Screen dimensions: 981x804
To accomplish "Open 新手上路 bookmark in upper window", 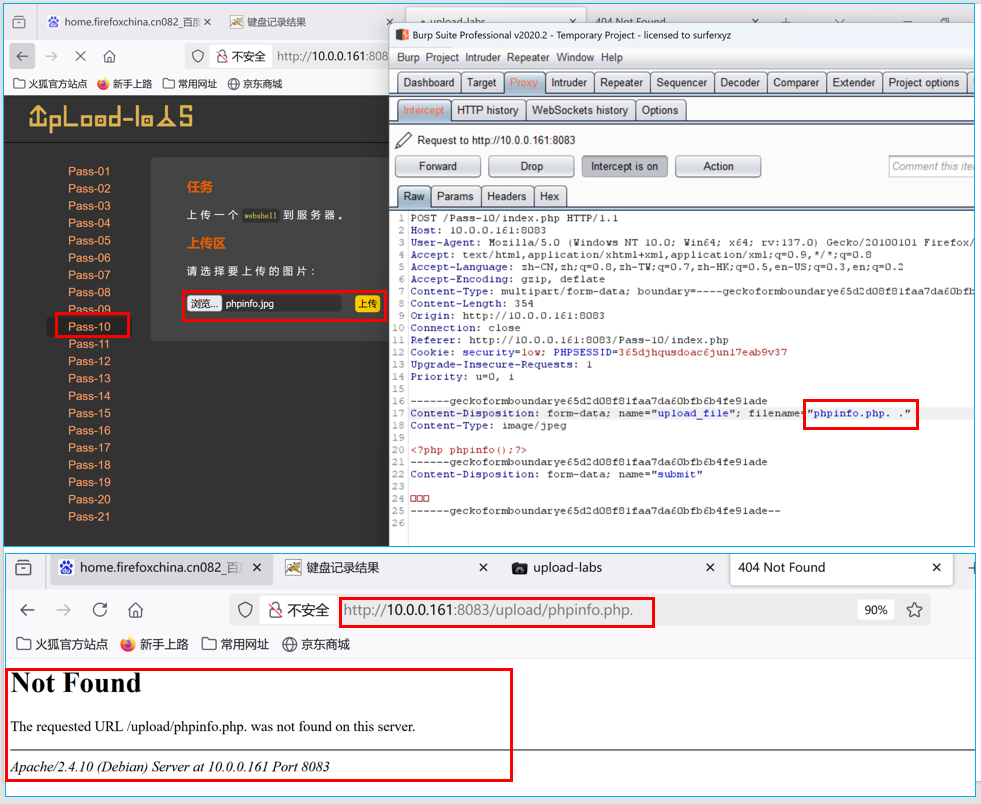I will (x=125, y=84).
